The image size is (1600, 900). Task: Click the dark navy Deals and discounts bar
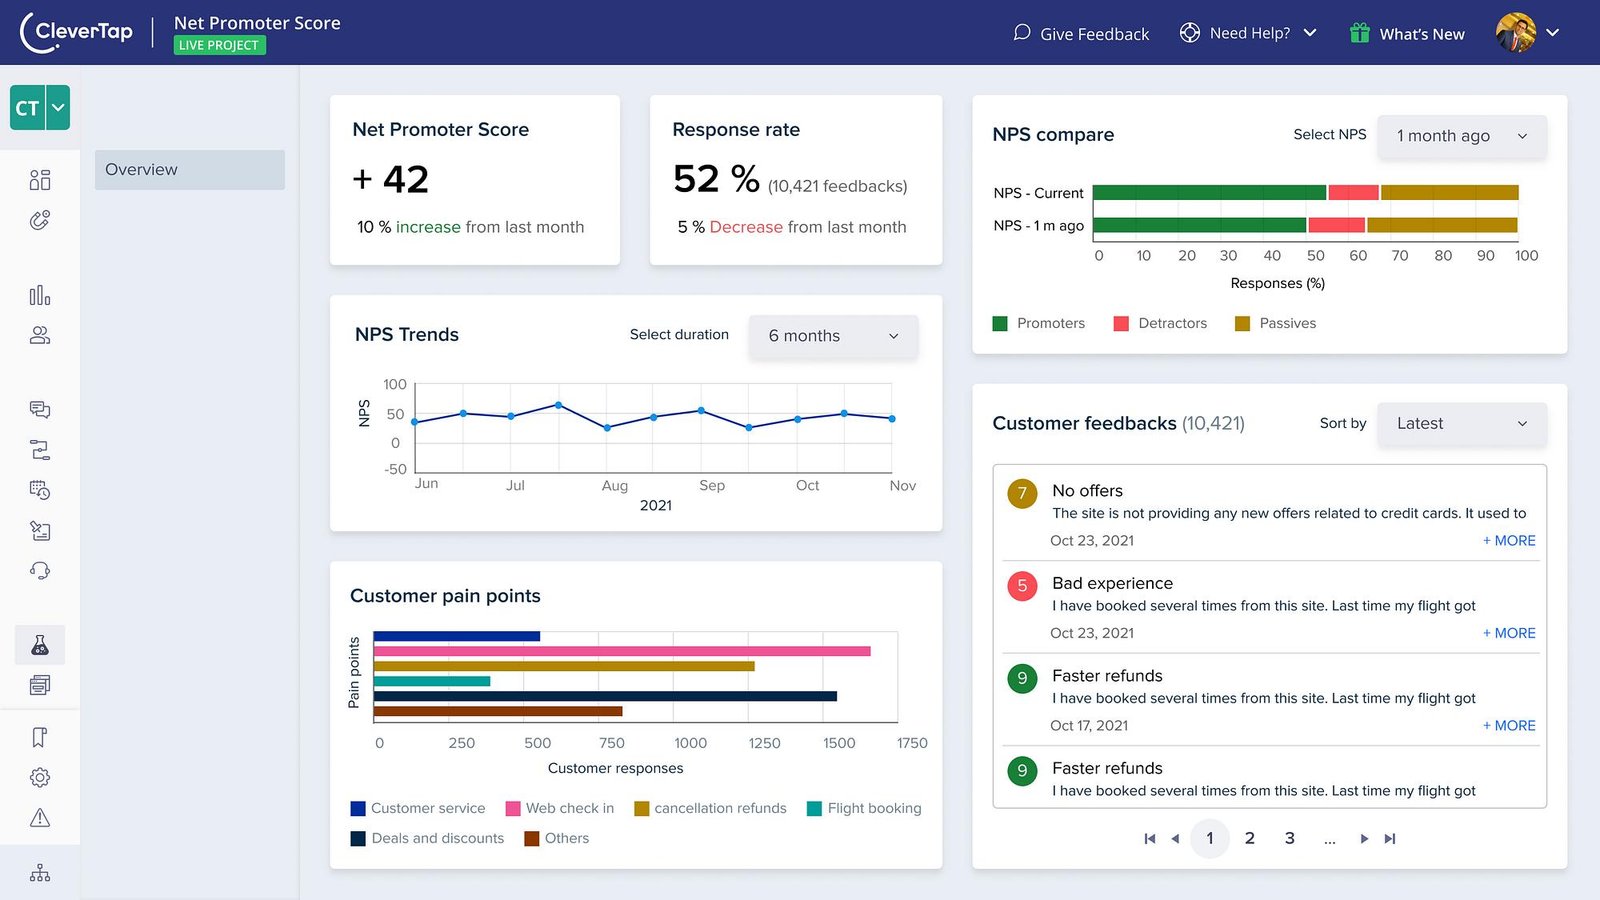(605, 696)
